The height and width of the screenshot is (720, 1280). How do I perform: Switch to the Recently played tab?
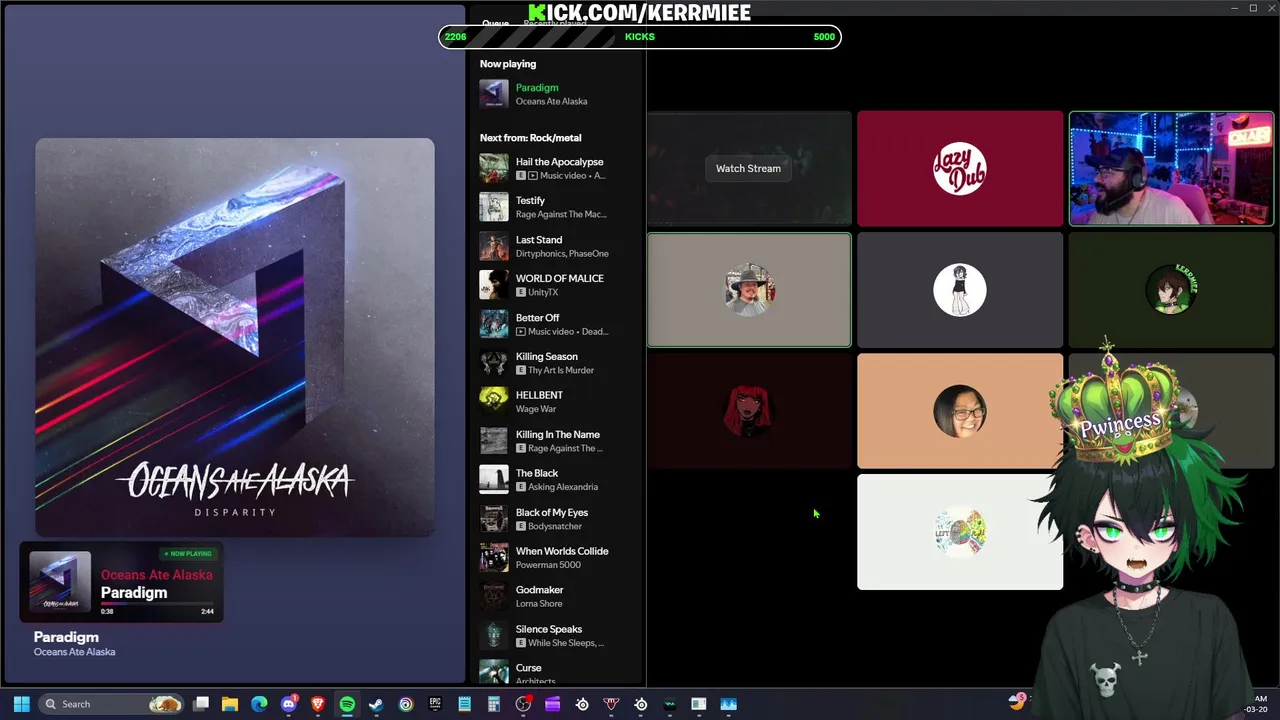(x=554, y=23)
